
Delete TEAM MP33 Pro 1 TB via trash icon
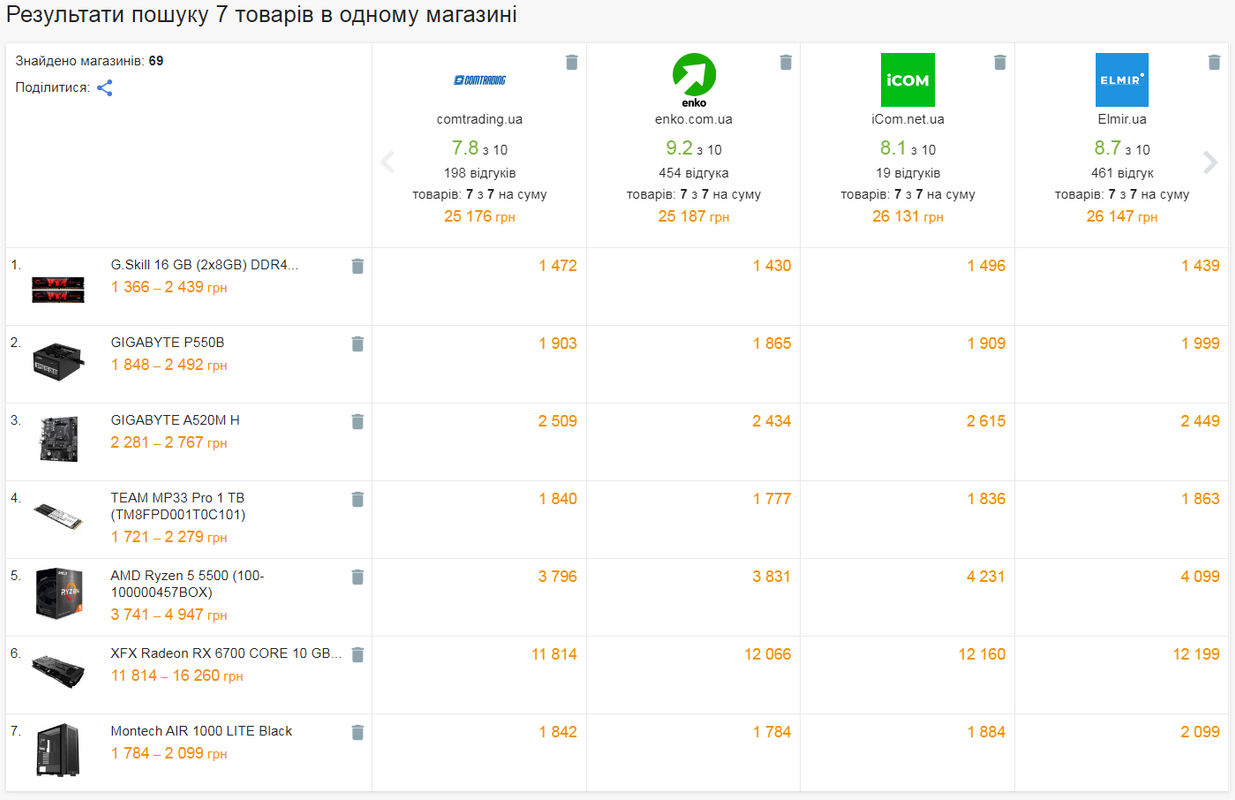tap(358, 499)
